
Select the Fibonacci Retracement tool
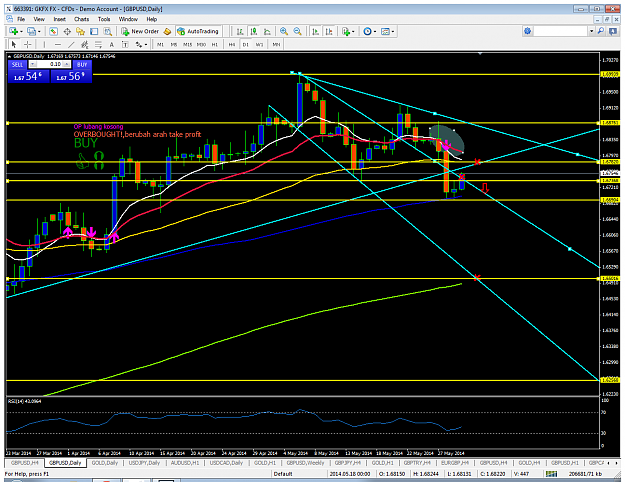(x=98, y=44)
